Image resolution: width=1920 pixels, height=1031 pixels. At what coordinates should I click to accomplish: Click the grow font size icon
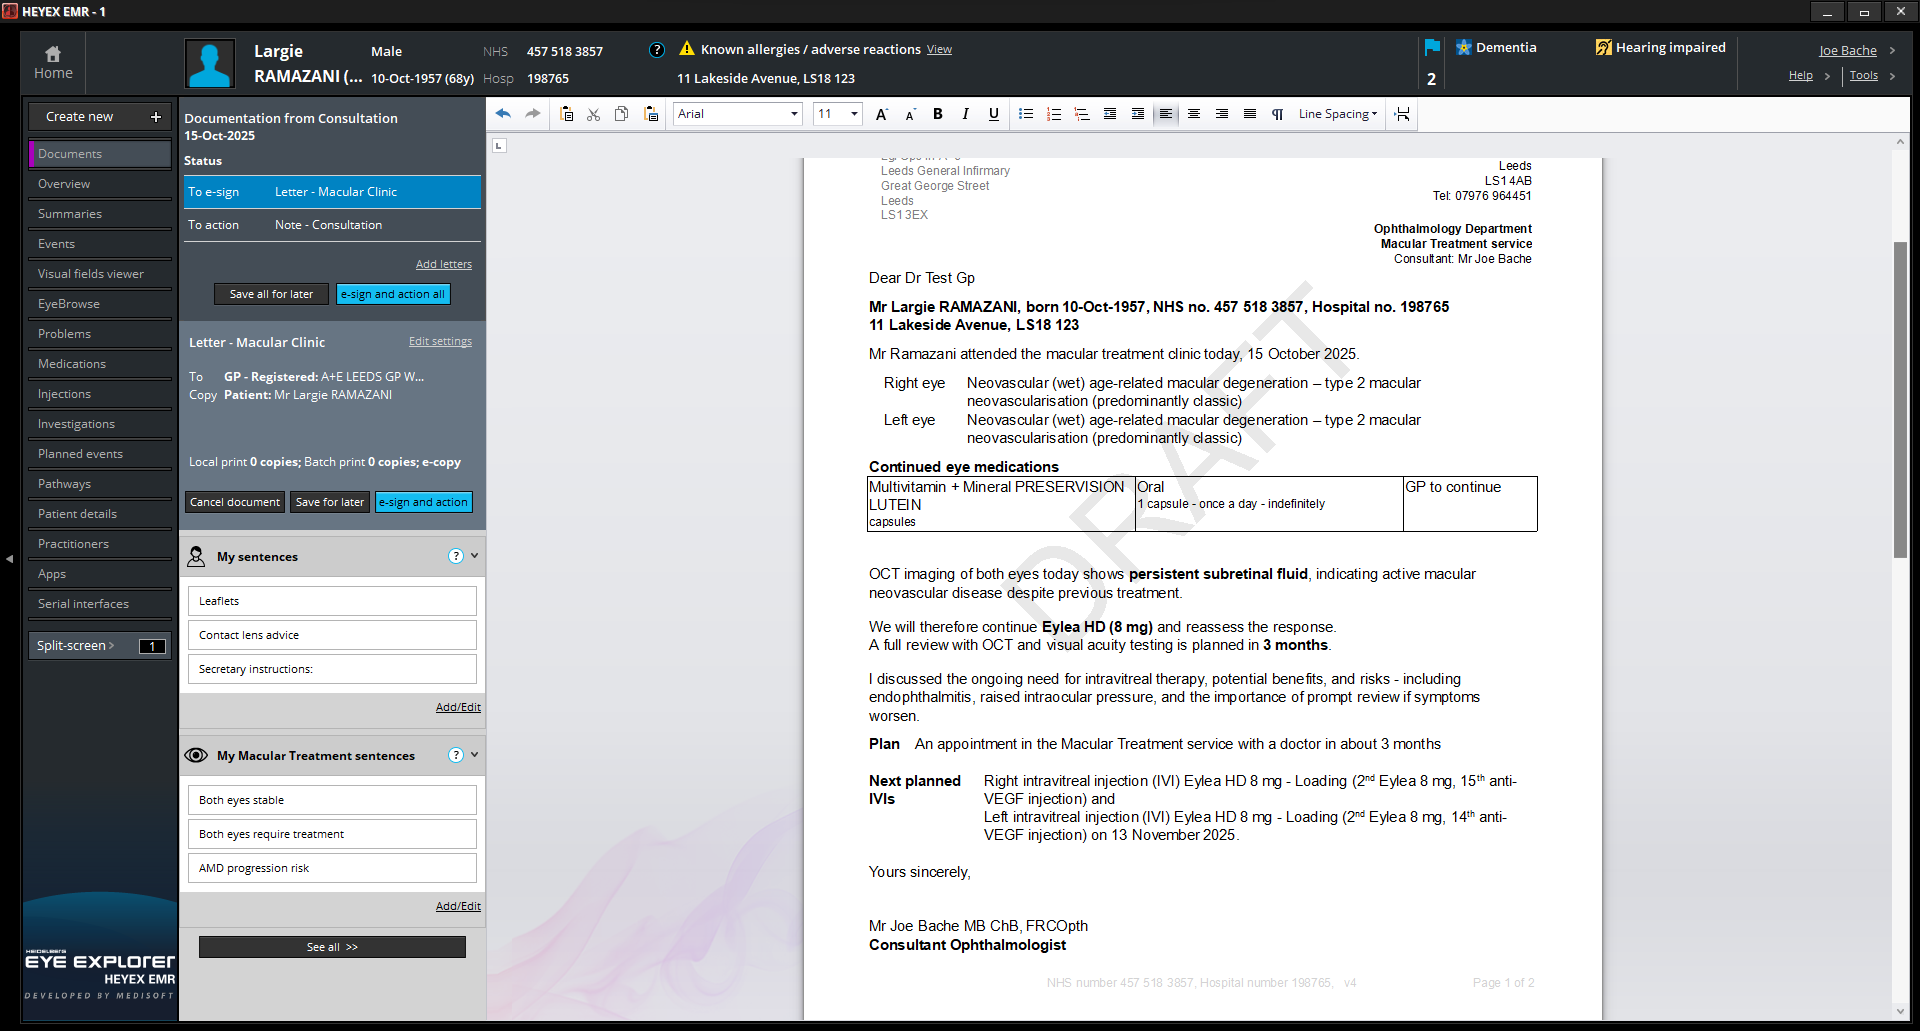(x=881, y=114)
